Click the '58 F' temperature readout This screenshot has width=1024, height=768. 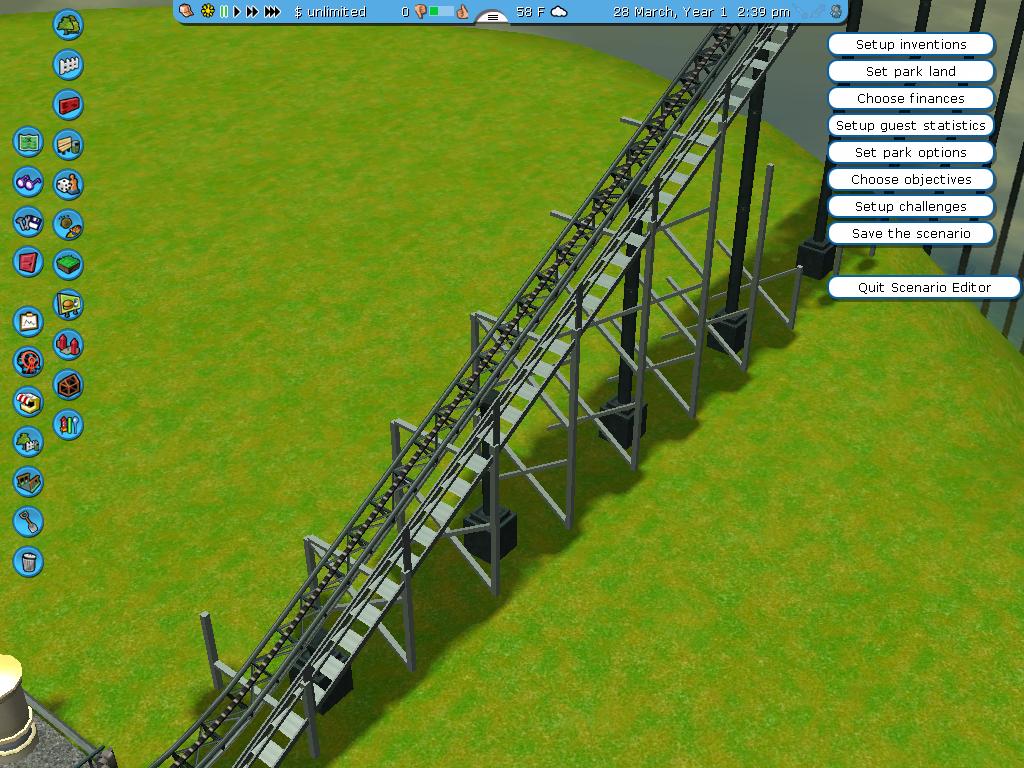pos(530,12)
